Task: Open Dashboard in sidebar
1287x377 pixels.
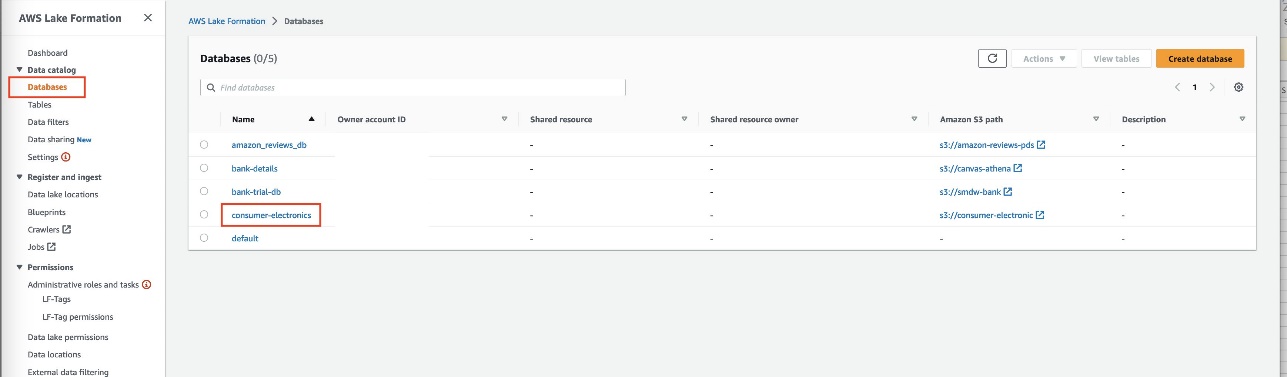Action: [x=48, y=52]
